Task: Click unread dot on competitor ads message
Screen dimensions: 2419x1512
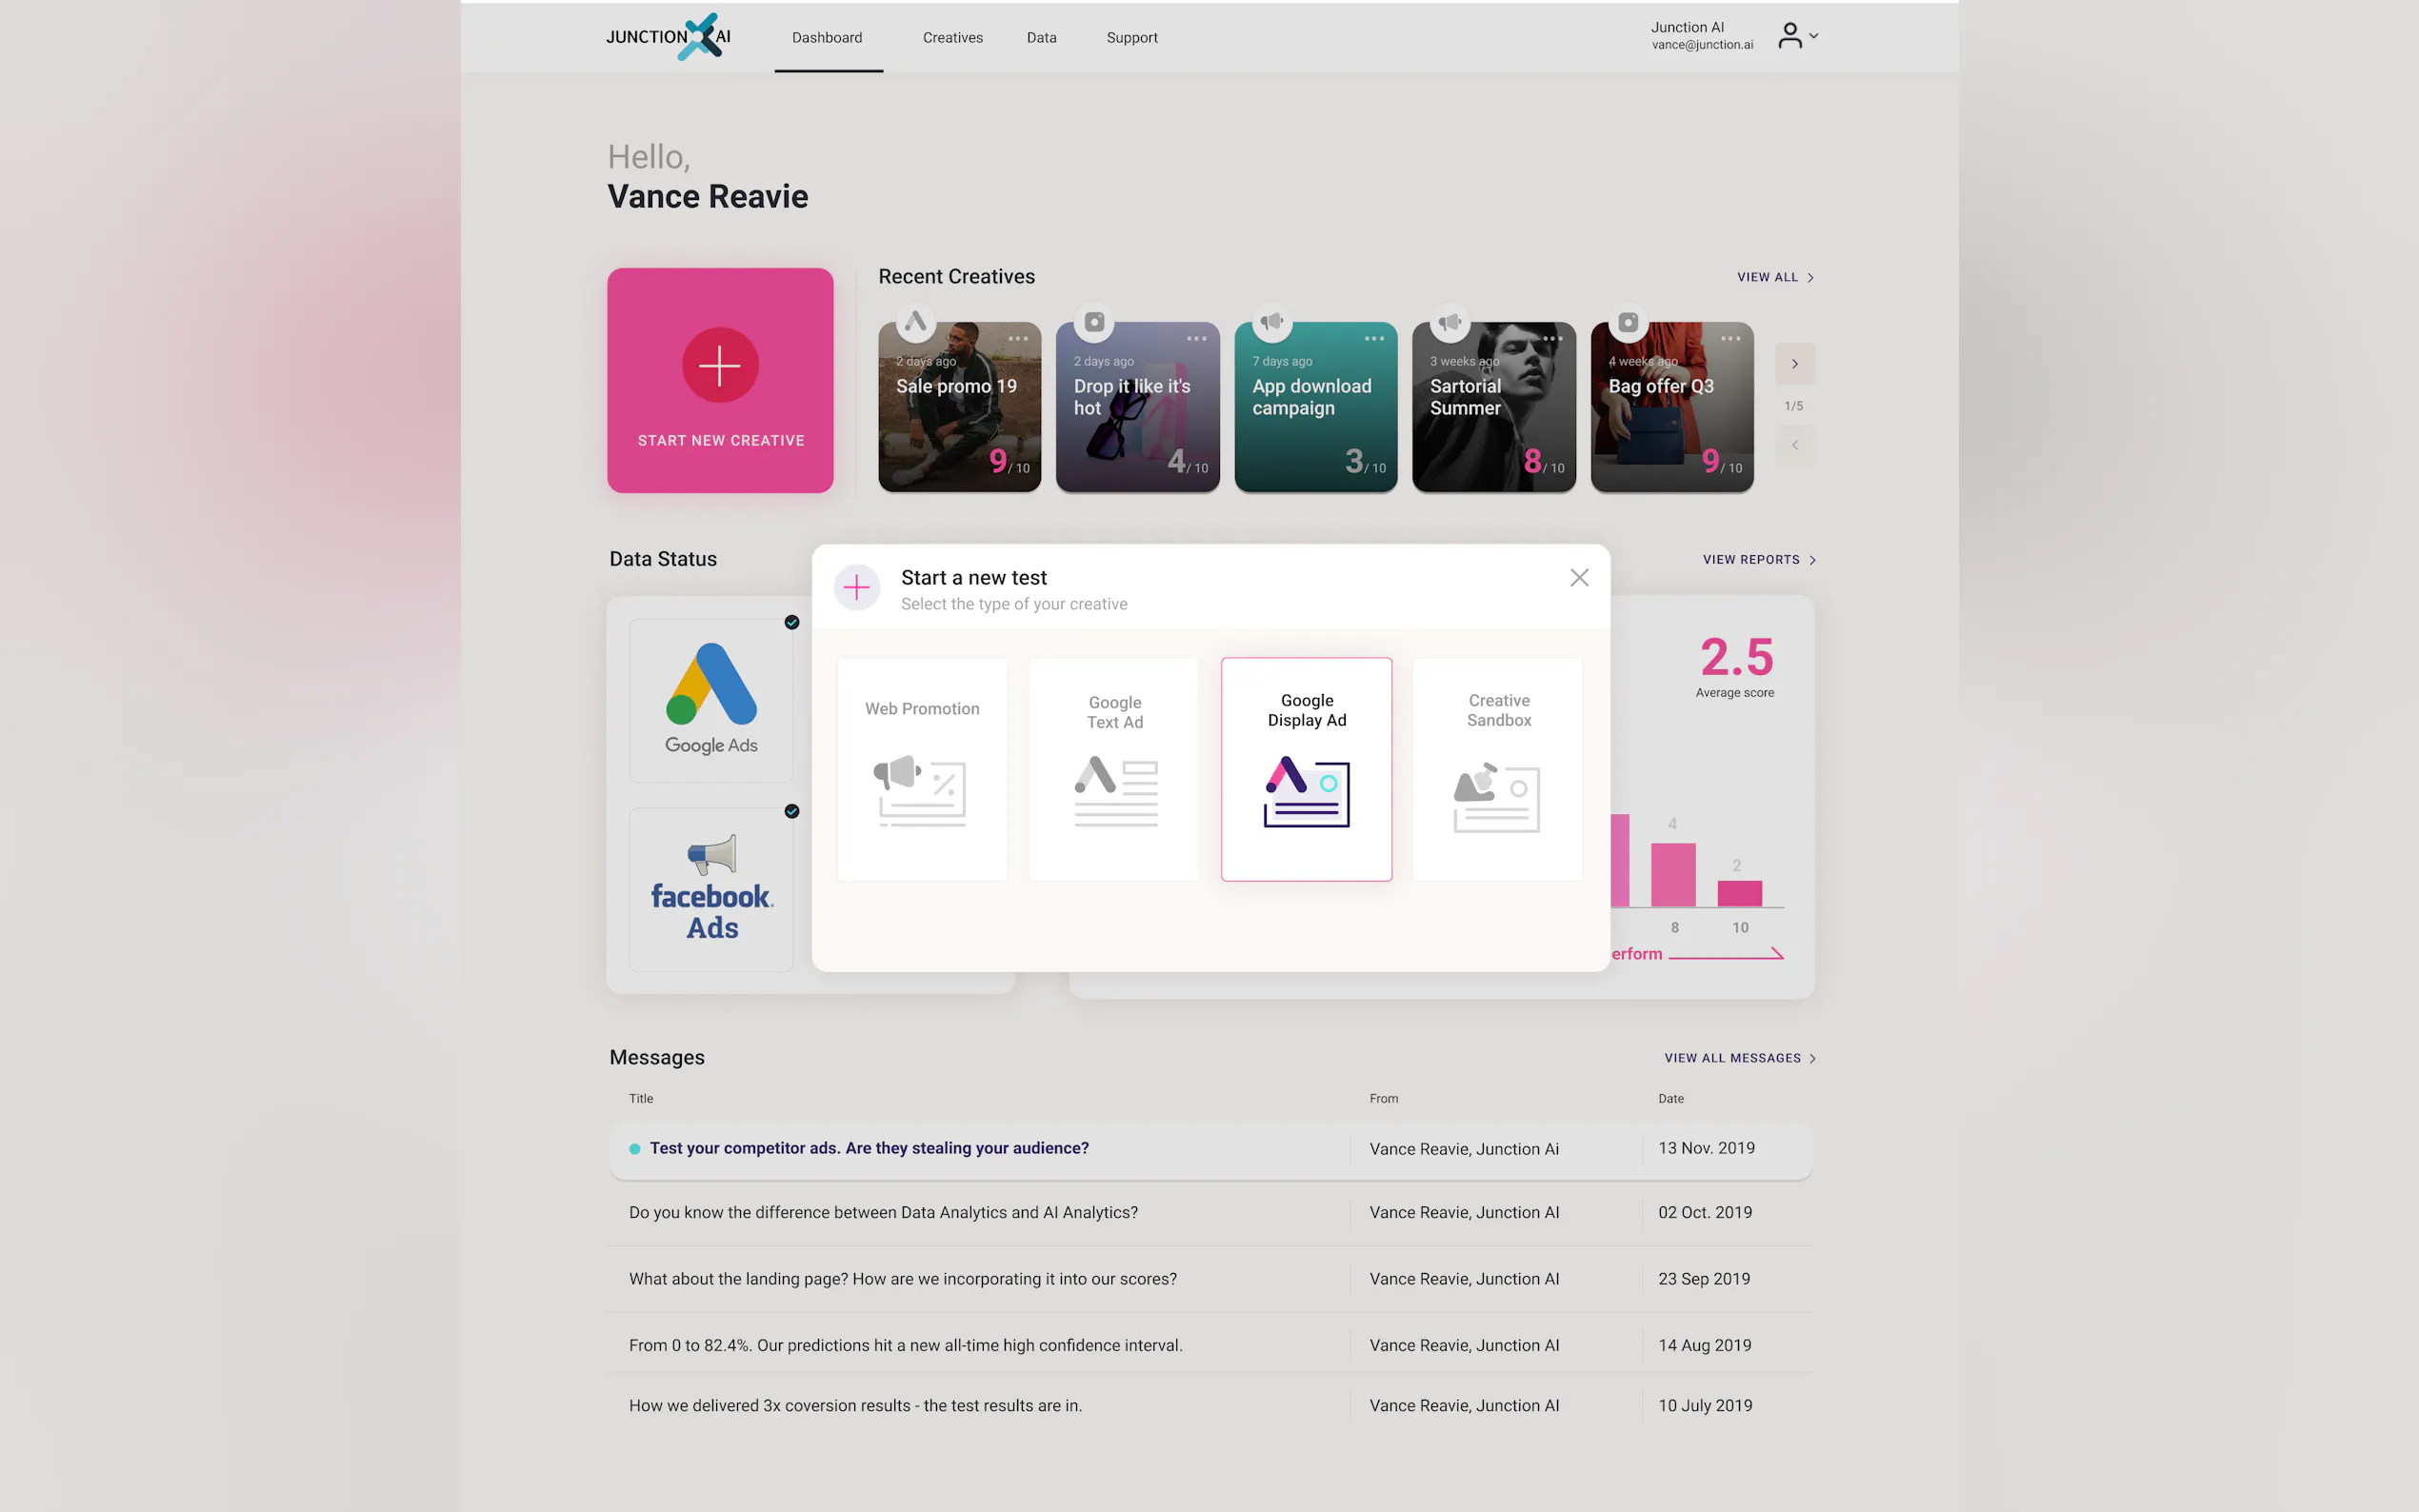Action: [634, 1149]
